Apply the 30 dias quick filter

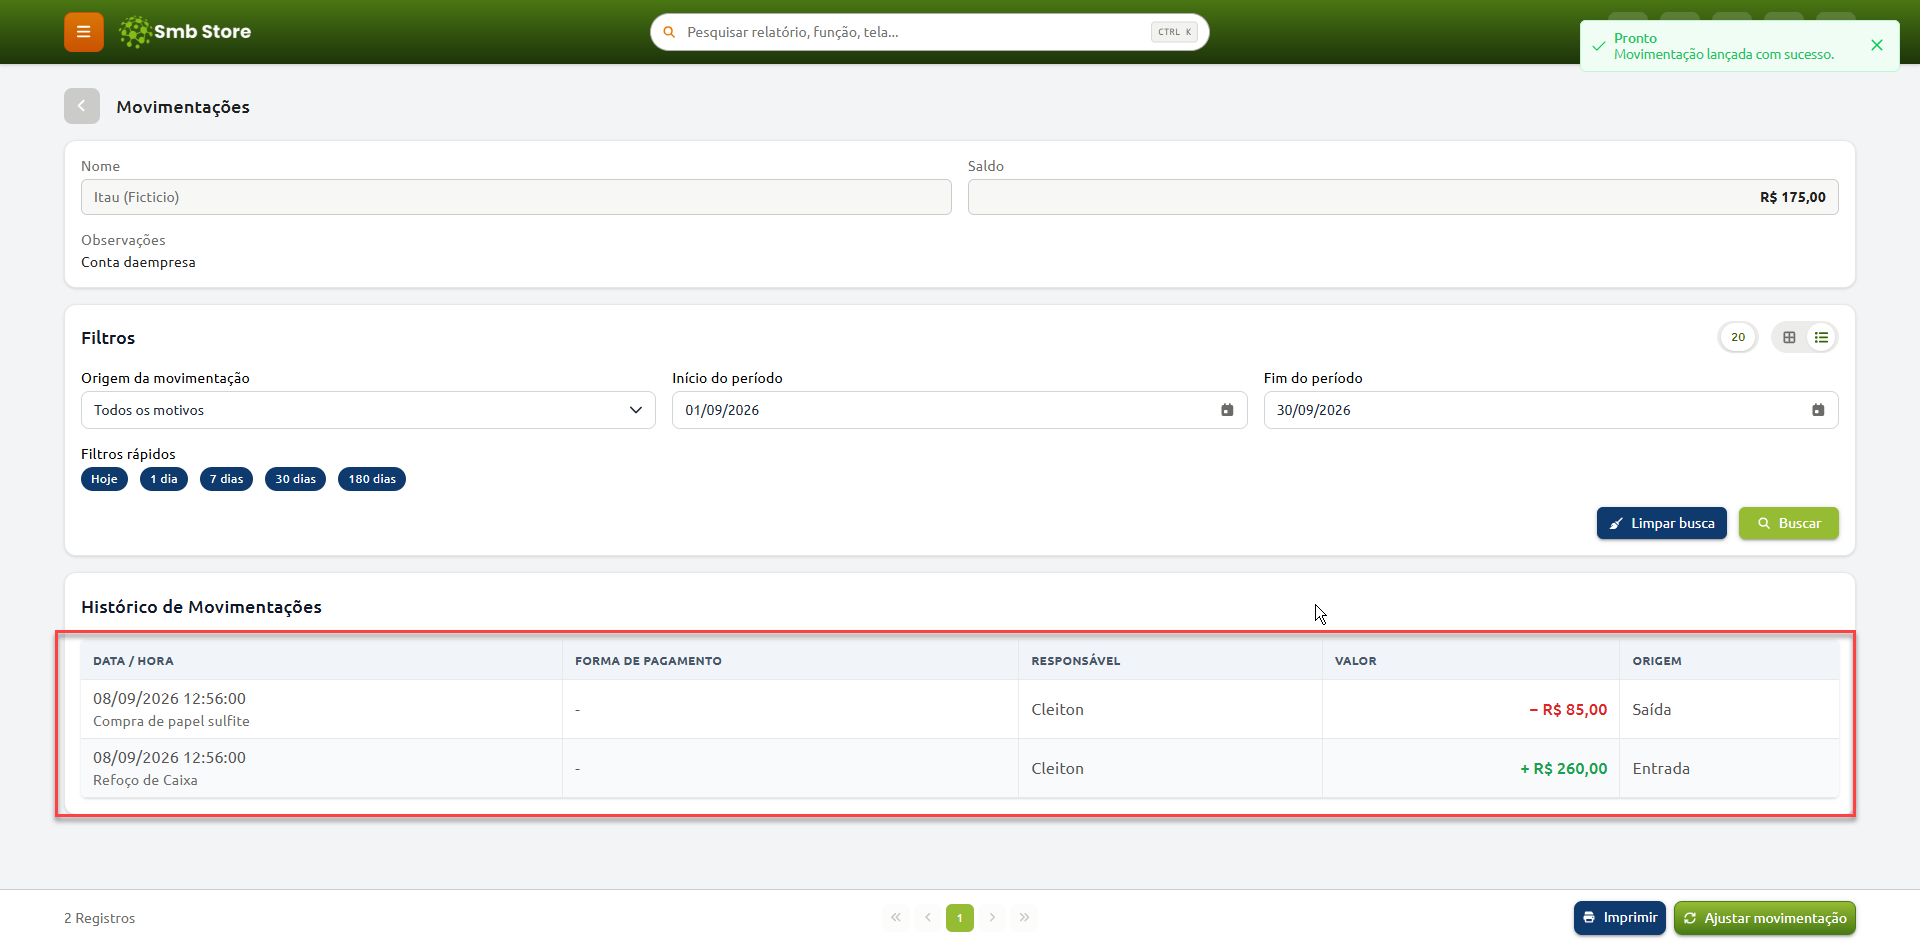coord(295,479)
